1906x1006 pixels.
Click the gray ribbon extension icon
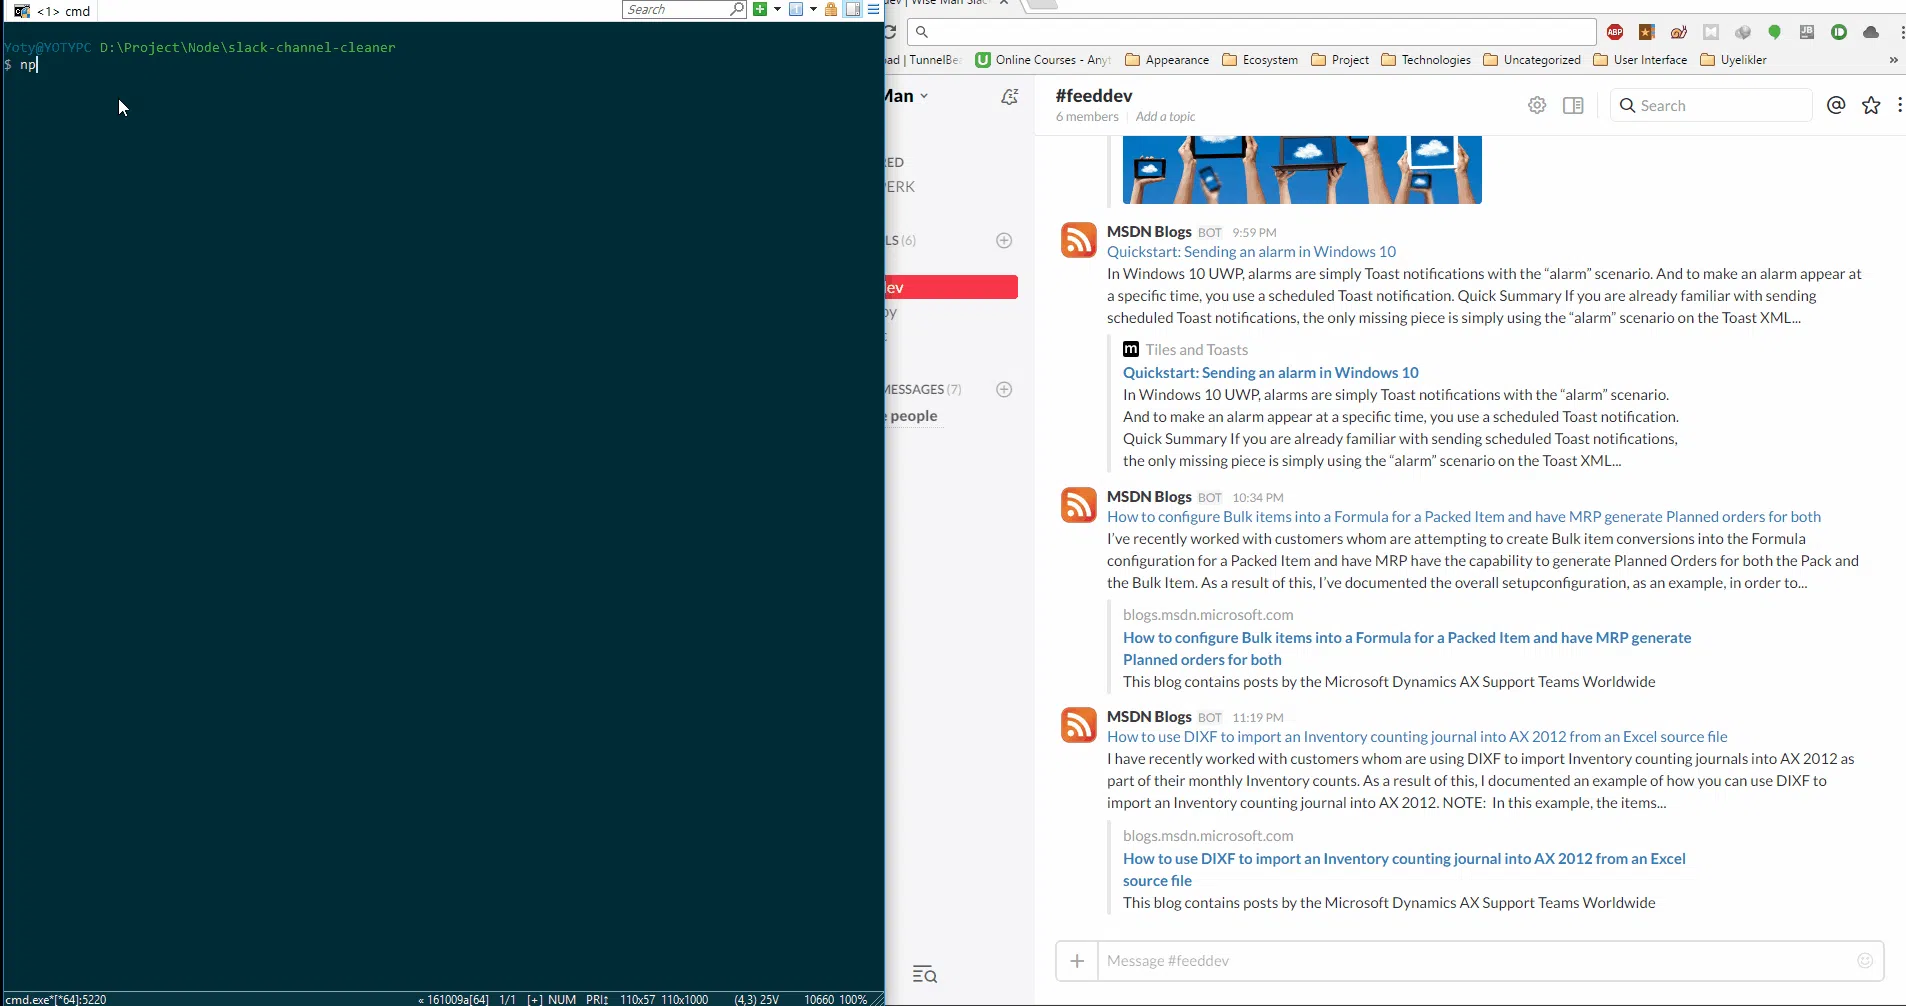pyautogui.click(x=1711, y=32)
